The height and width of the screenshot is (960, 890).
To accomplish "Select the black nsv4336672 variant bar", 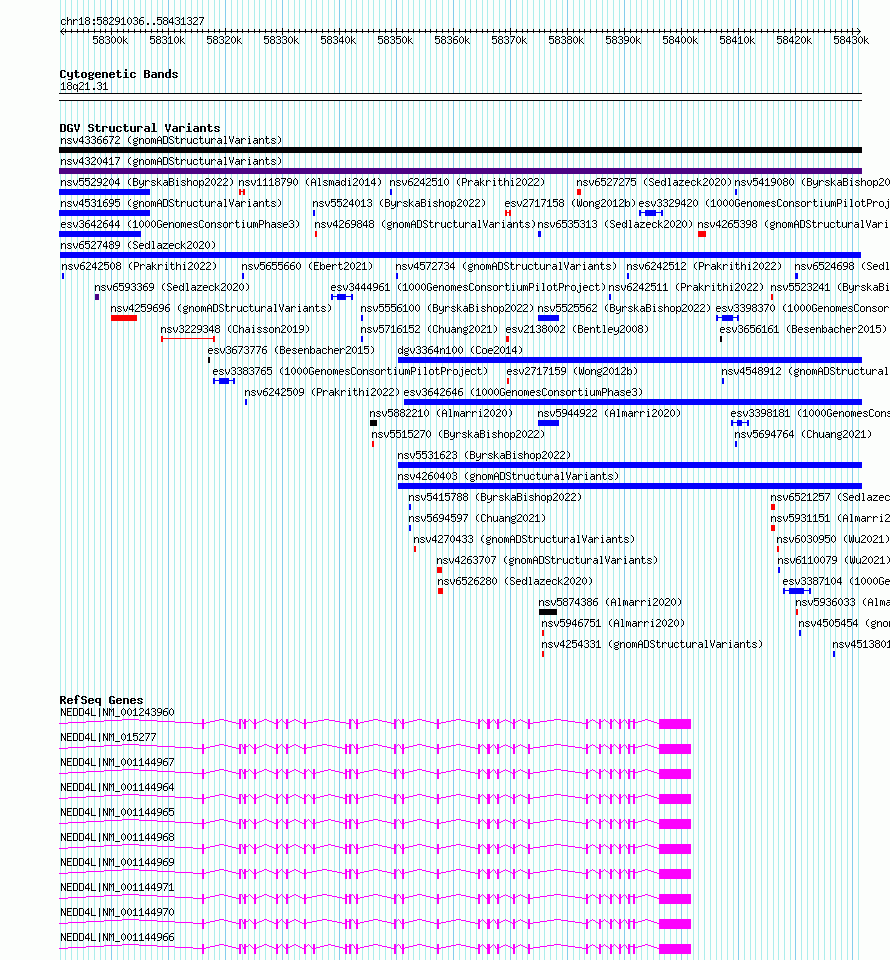I will (460, 150).
